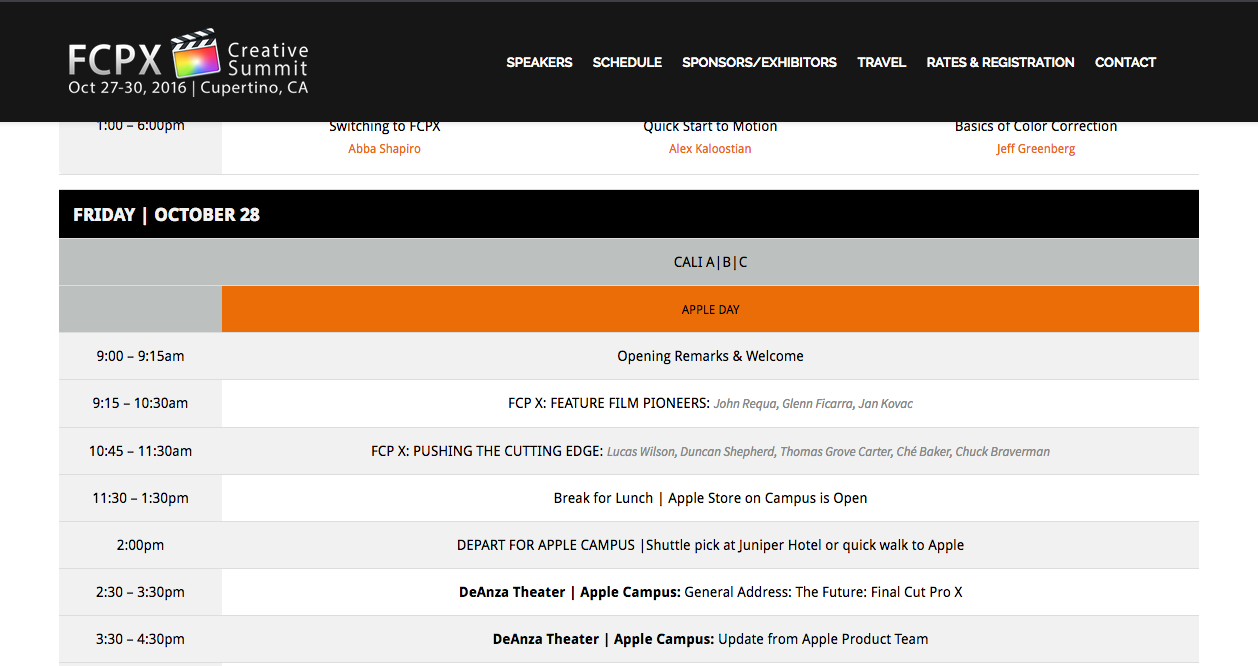Select the TRAVEL navigation link
1258x666 pixels.
click(x=881, y=62)
